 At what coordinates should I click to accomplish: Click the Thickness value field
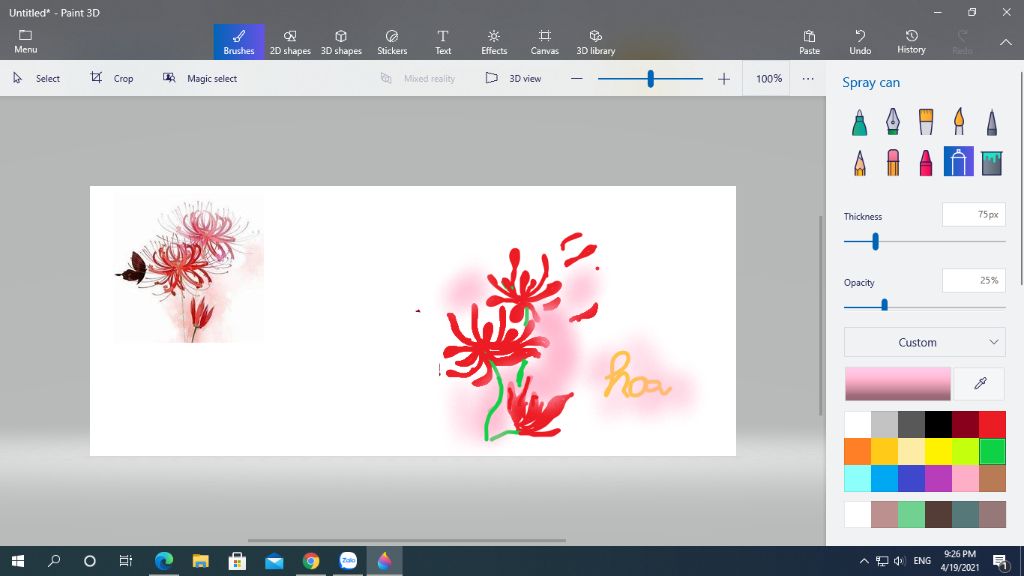coord(974,215)
